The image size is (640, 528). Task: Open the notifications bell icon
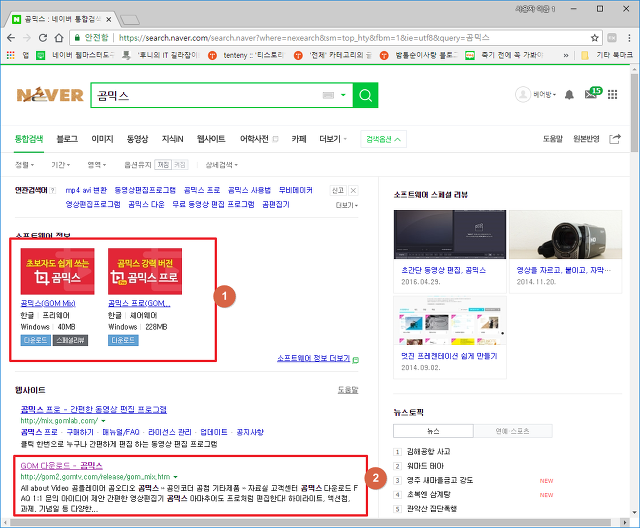coord(569,95)
